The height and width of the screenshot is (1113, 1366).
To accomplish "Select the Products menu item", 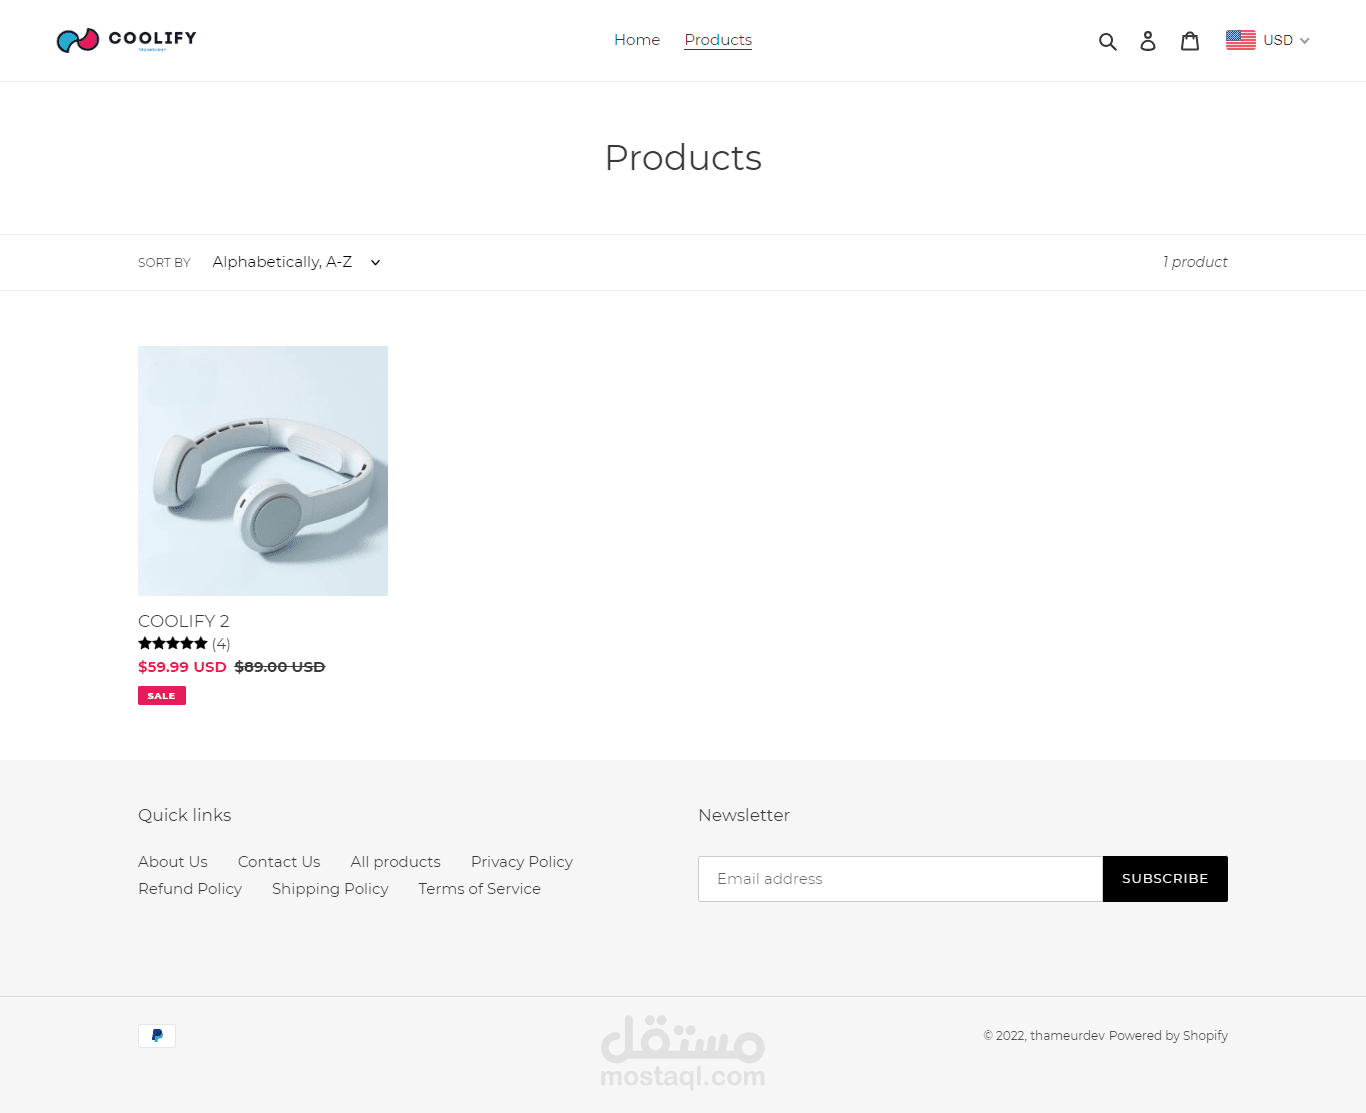I will (x=718, y=40).
